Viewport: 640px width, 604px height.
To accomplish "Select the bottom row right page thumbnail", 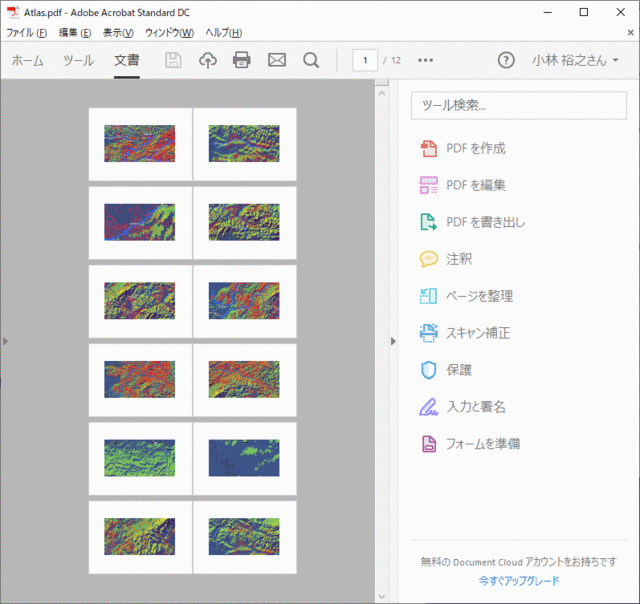I will [x=245, y=537].
